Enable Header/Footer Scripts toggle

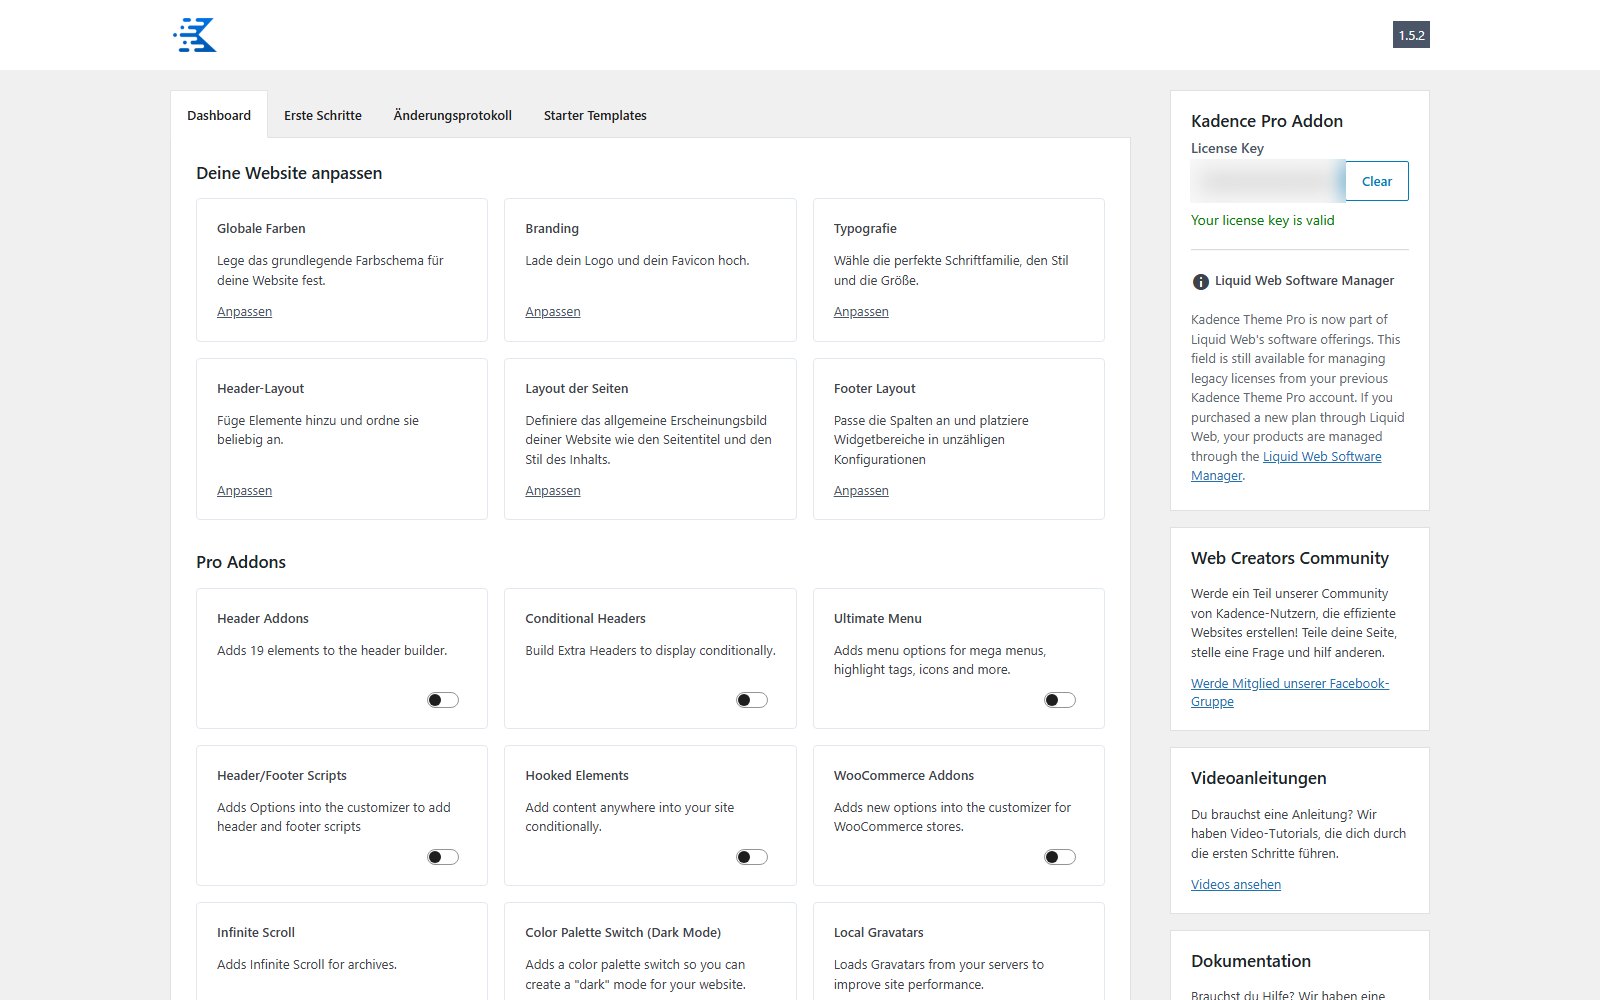tap(443, 857)
